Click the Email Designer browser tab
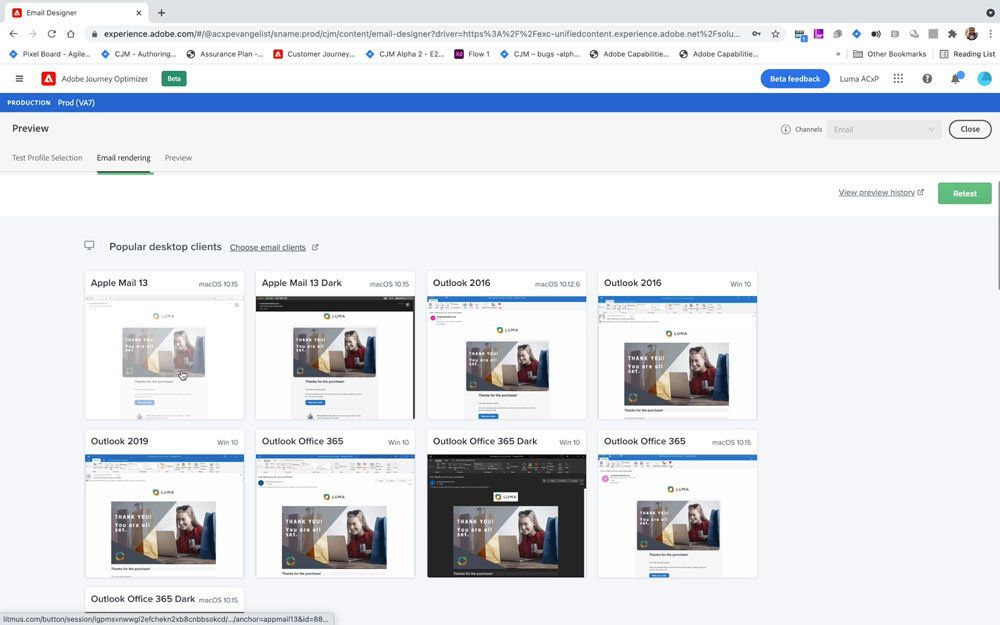 point(77,13)
